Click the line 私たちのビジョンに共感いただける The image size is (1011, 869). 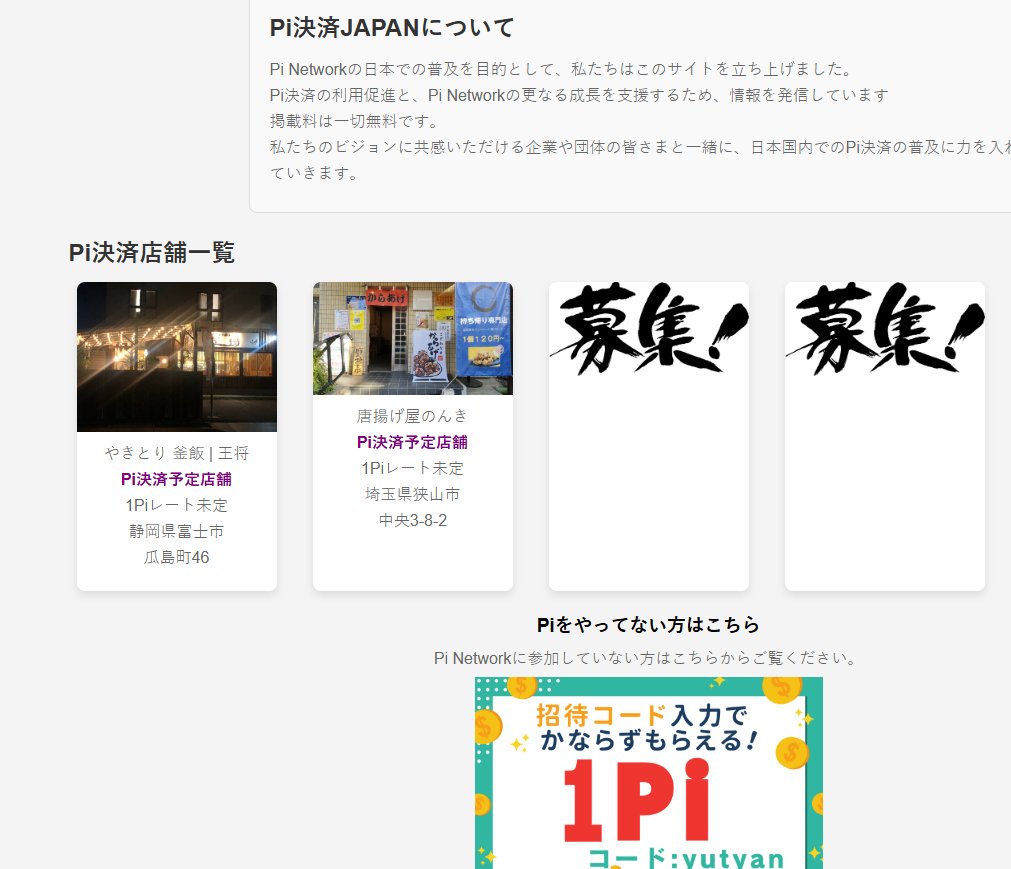[640, 147]
